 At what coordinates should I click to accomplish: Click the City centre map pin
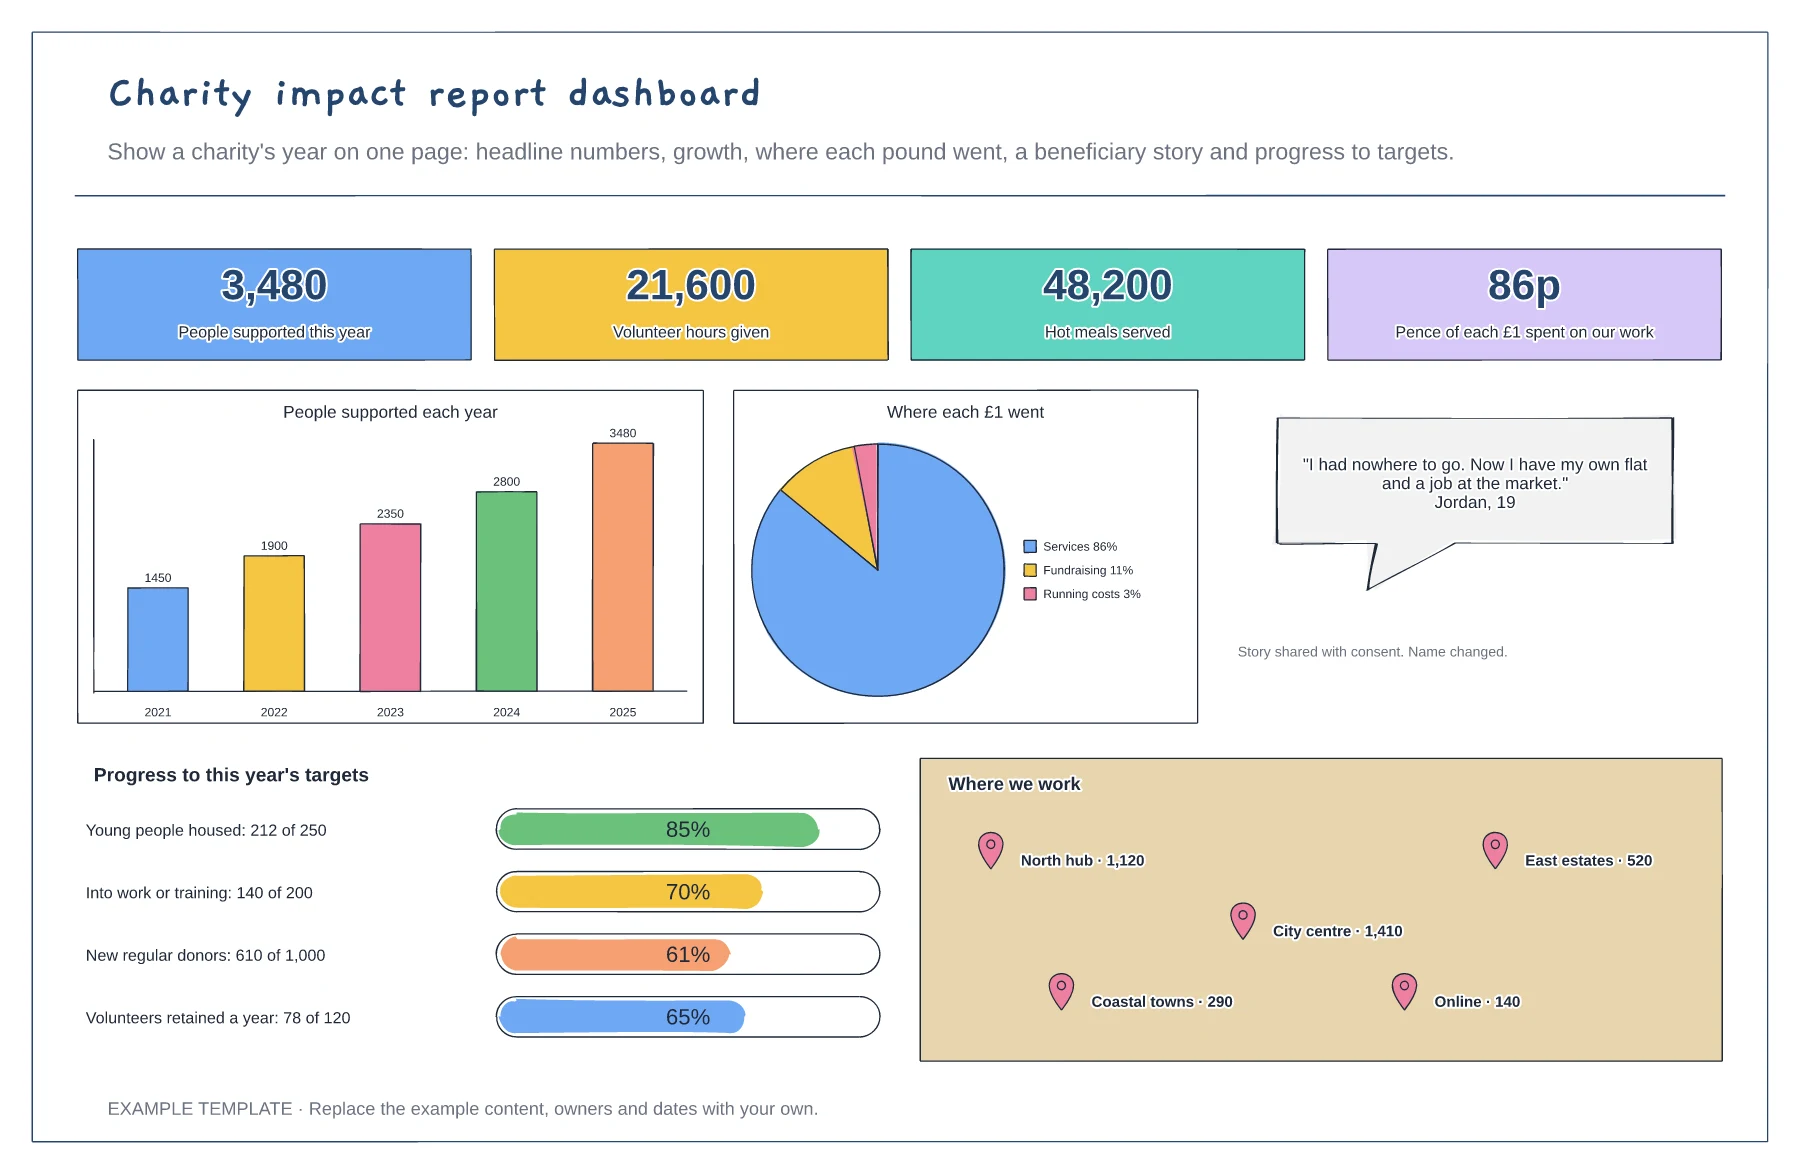coord(1243,920)
